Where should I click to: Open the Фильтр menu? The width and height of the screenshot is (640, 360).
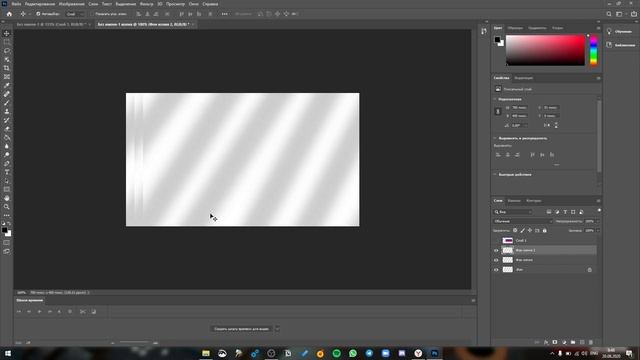pos(147,4)
